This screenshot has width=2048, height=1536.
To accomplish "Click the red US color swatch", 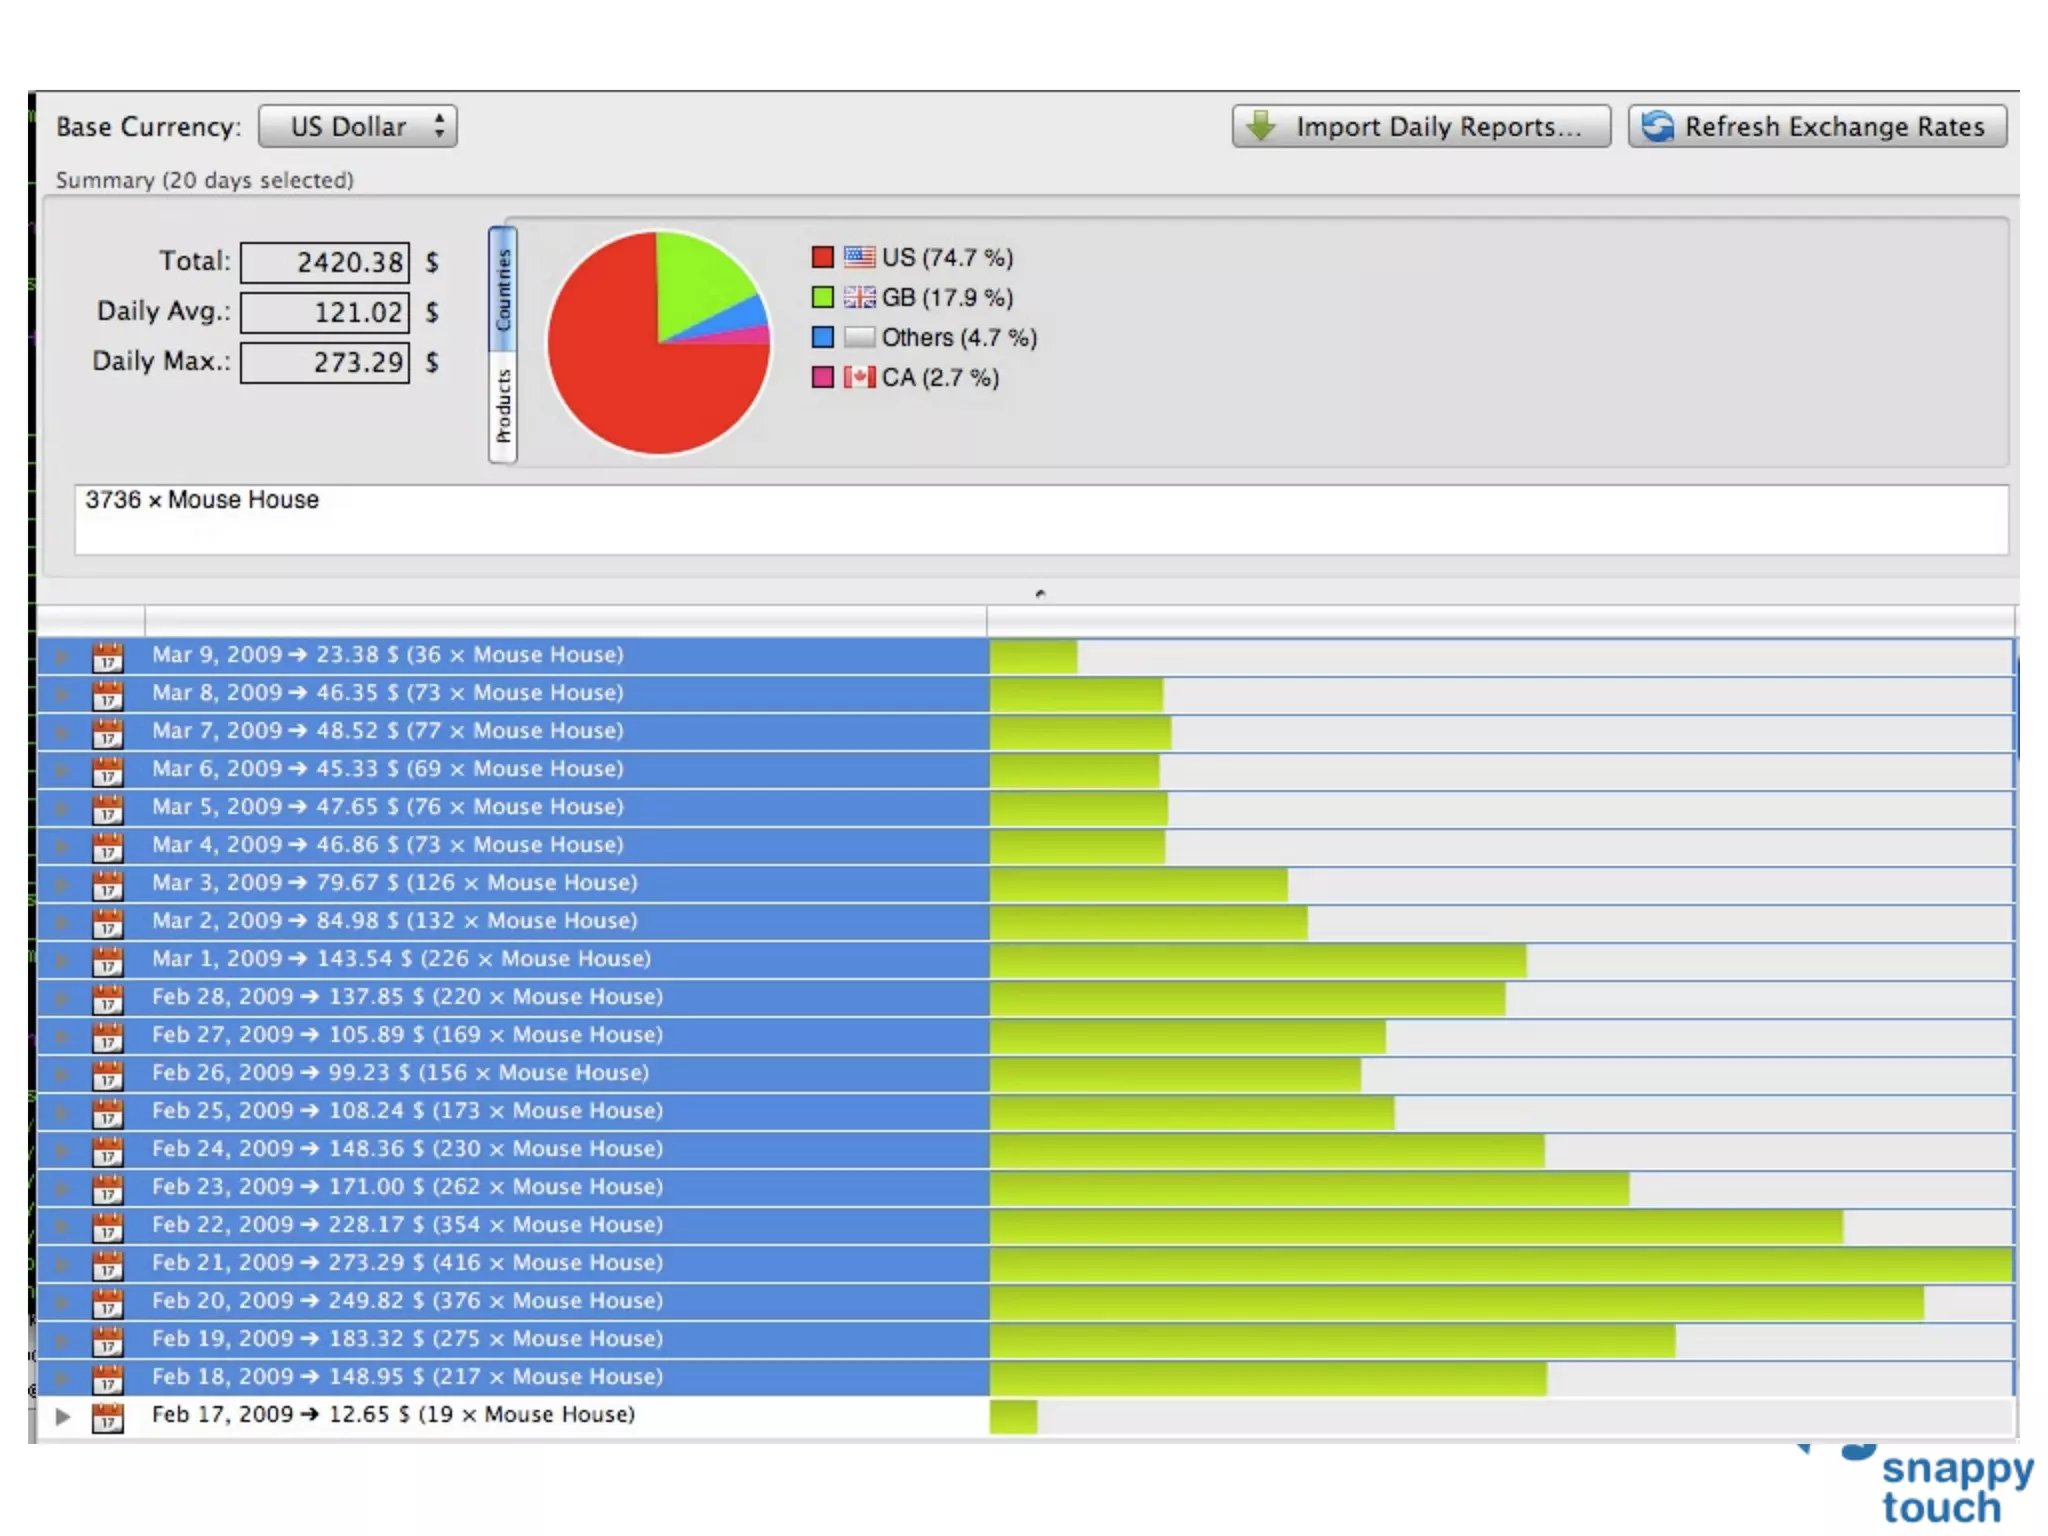I will pyautogui.click(x=822, y=257).
